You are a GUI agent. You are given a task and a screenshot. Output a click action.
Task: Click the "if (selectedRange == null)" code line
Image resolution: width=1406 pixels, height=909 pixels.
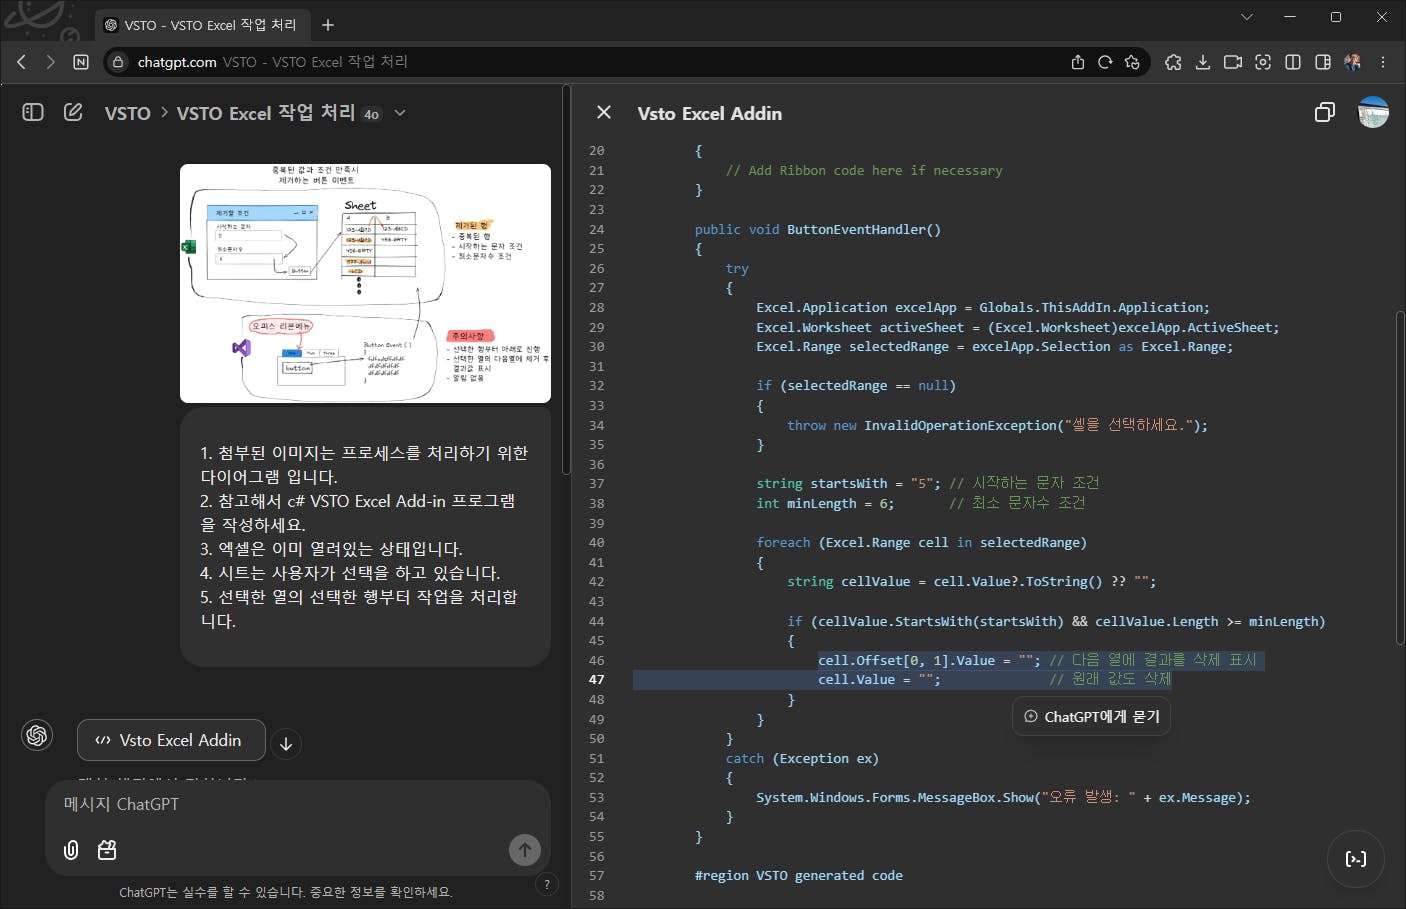coord(856,385)
